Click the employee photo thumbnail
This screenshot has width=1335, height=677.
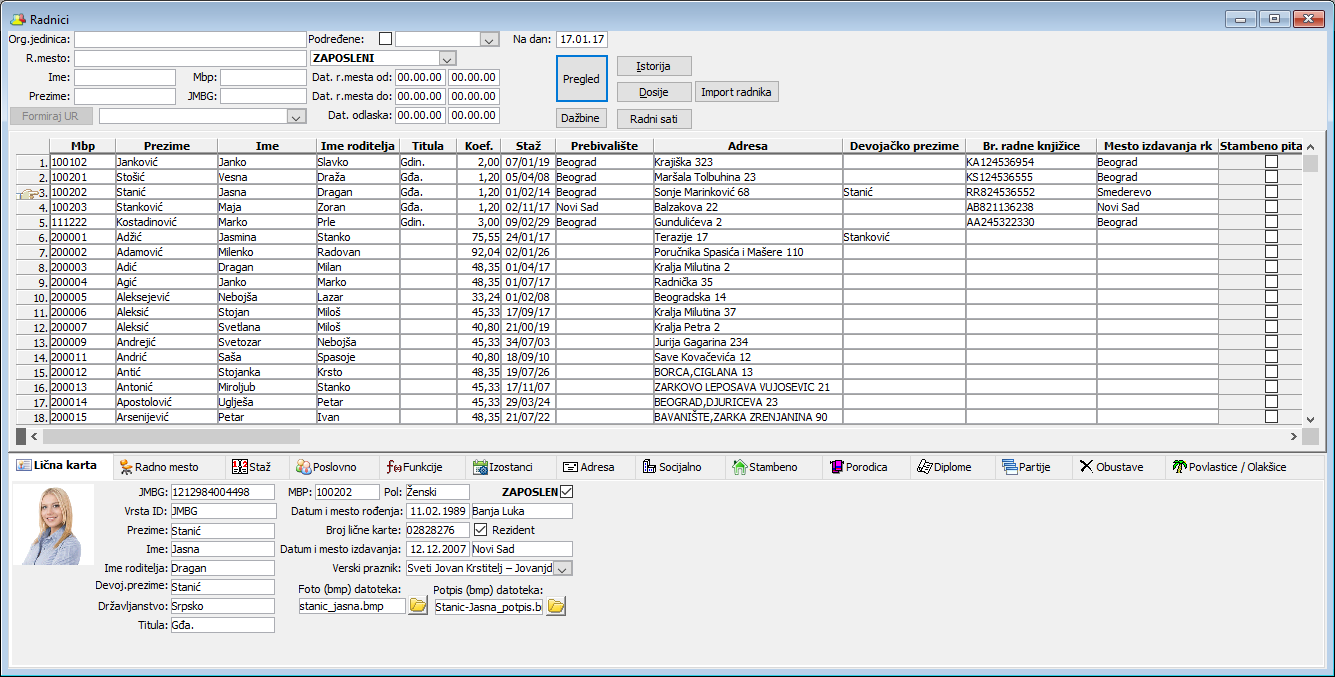tap(53, 525)
